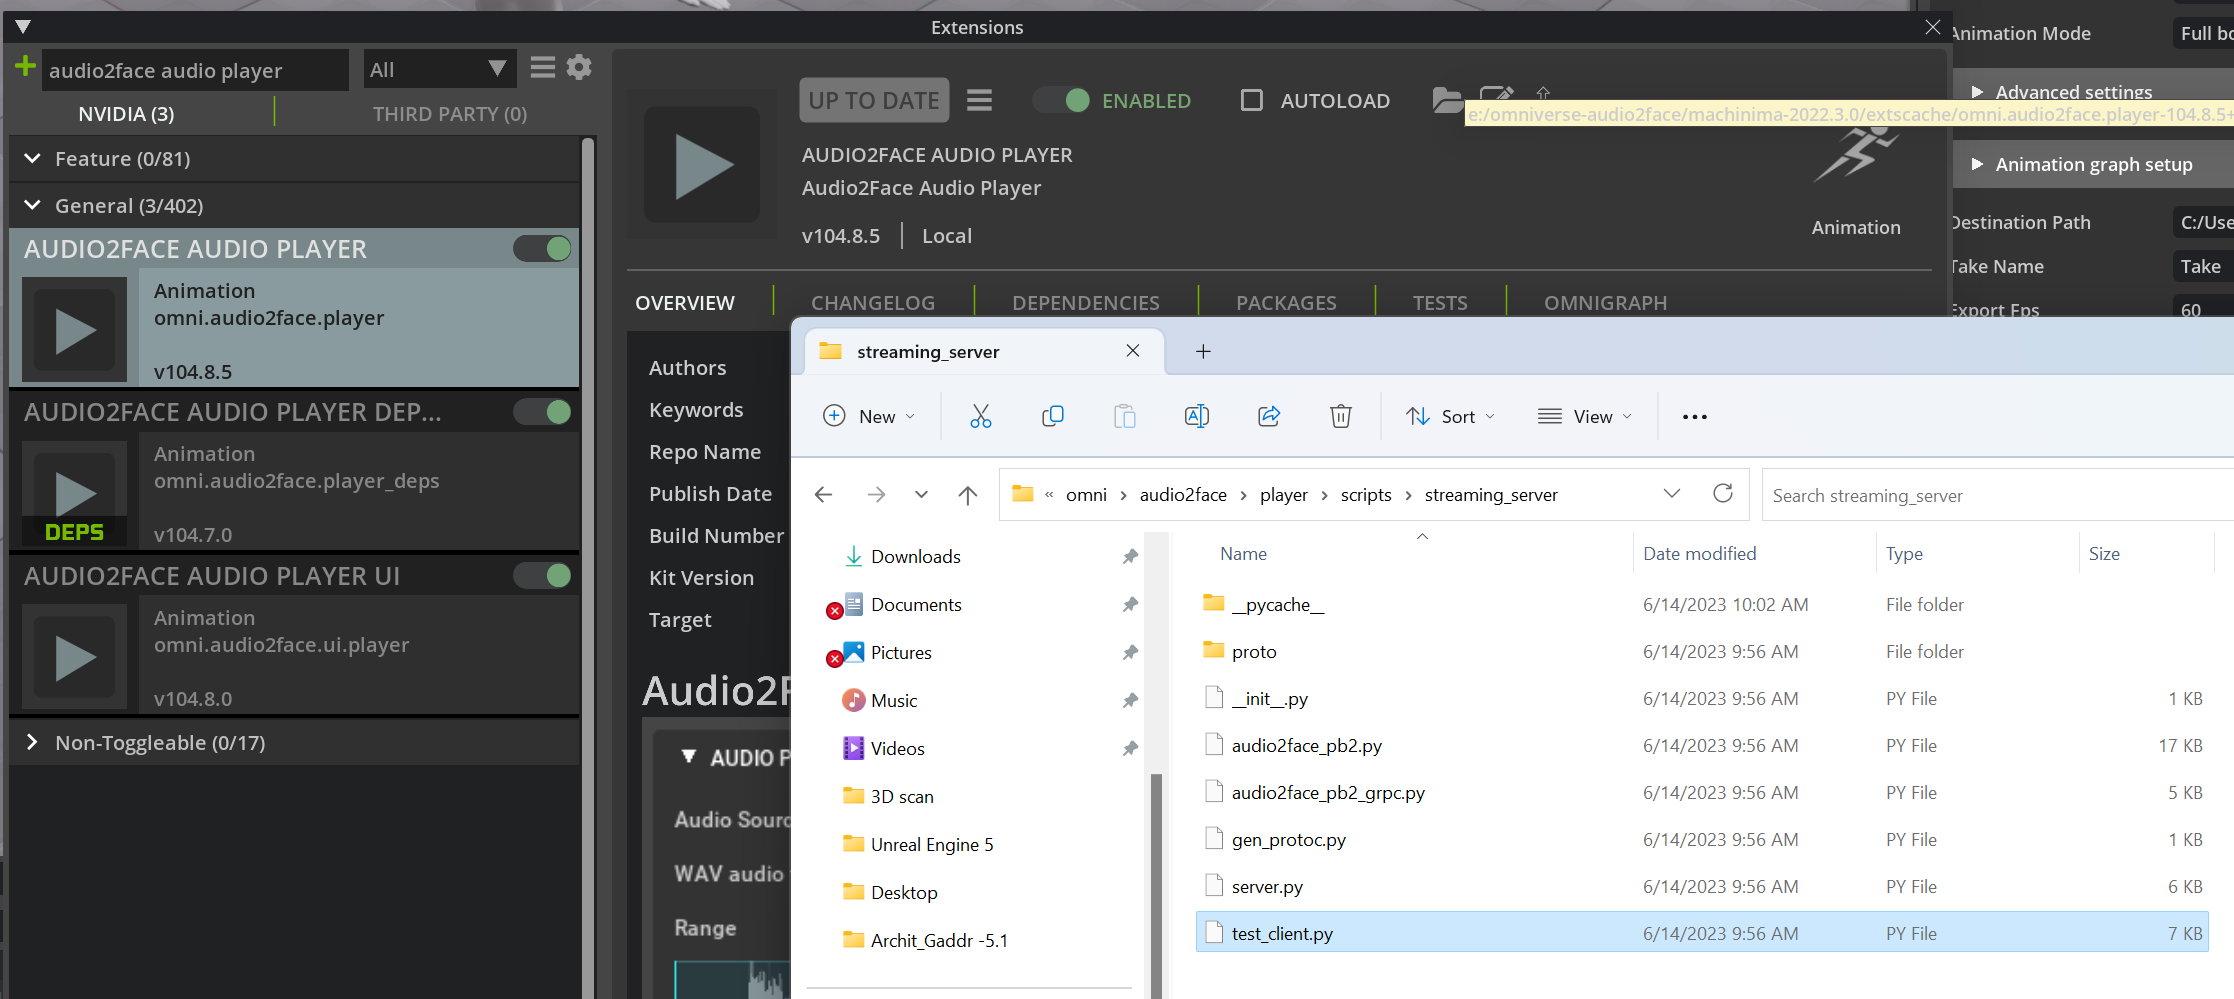This screenshot has height=999, width=2234.
Task: Toggle Audio2Face Audio Player UI extension off
Action: point(543,575)
